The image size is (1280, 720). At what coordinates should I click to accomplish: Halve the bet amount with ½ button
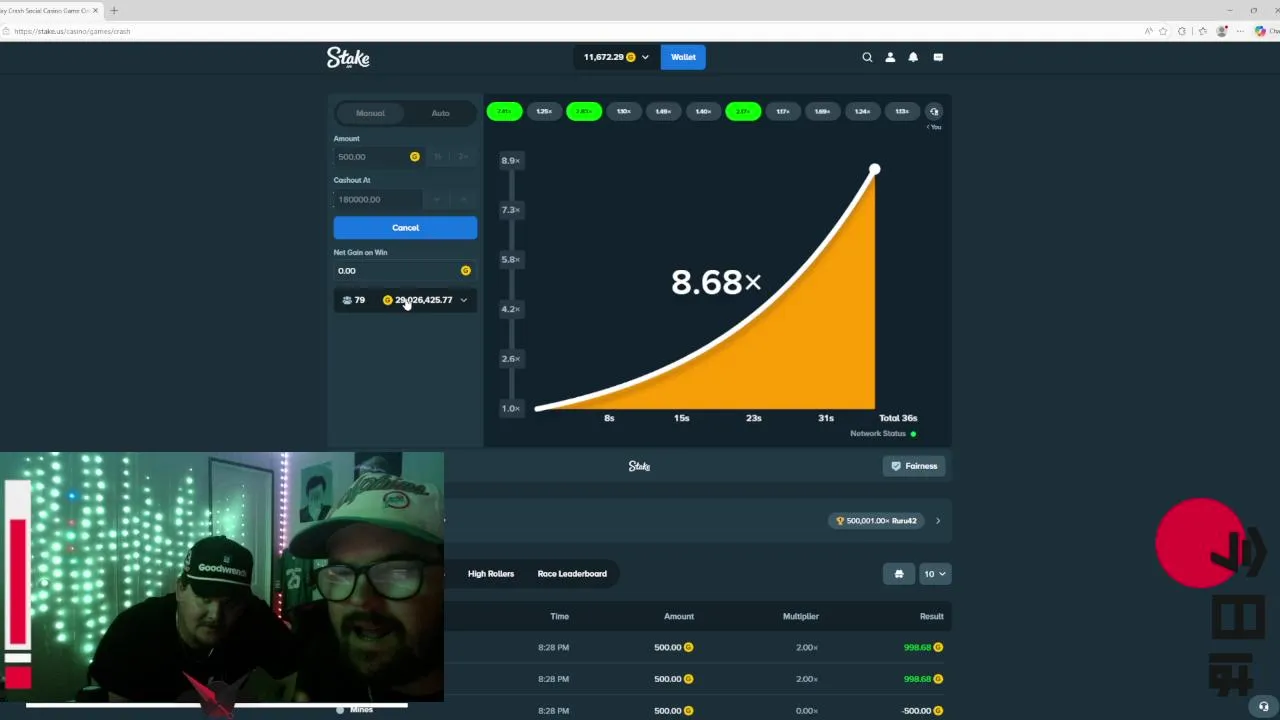coord(437,157)
